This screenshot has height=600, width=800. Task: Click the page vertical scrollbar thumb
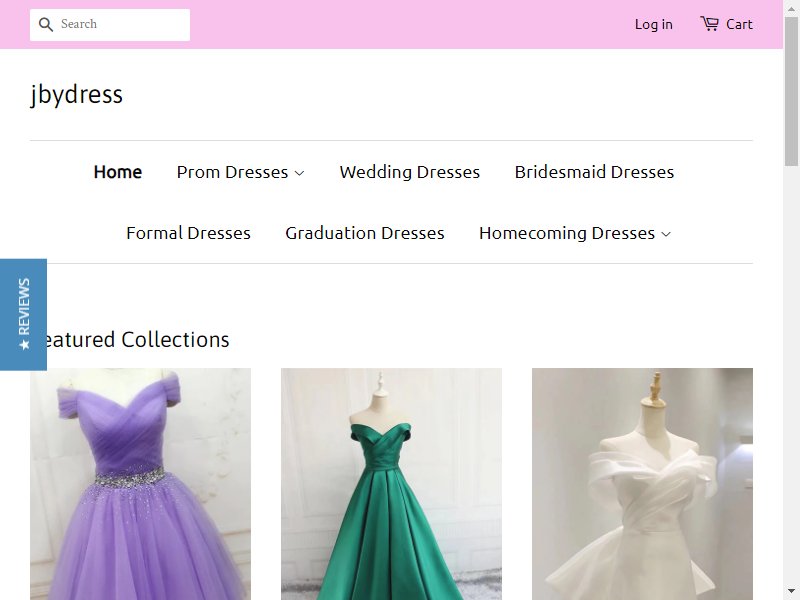coord(791,91)
